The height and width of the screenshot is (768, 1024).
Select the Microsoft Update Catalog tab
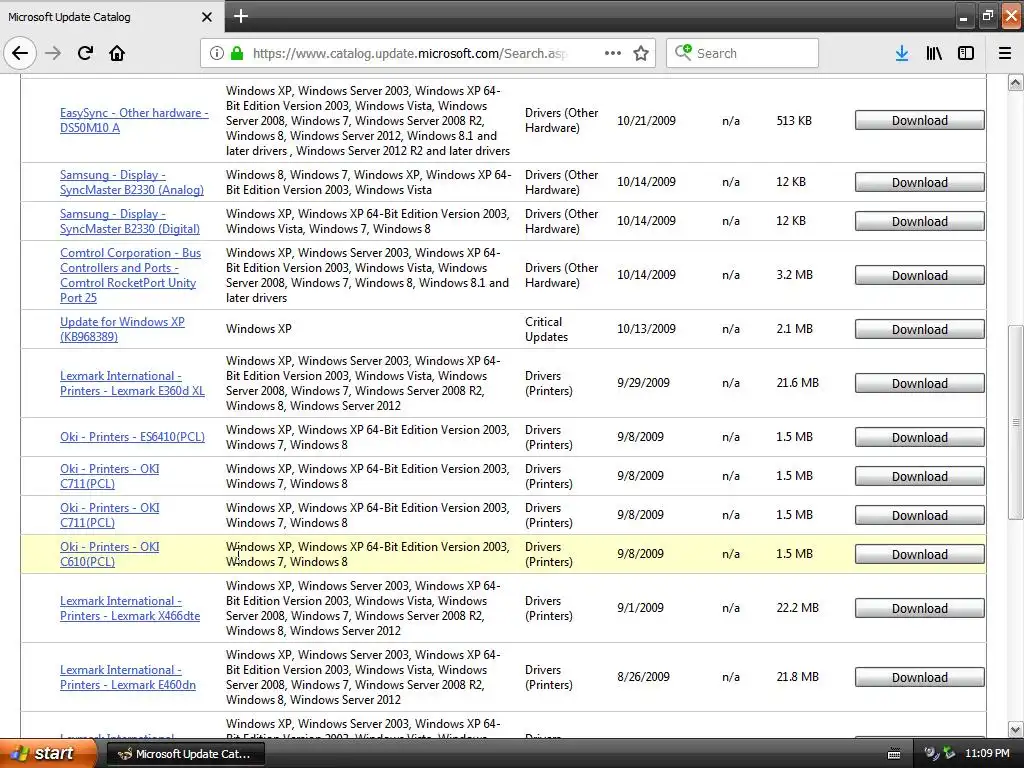click(112, 16)
